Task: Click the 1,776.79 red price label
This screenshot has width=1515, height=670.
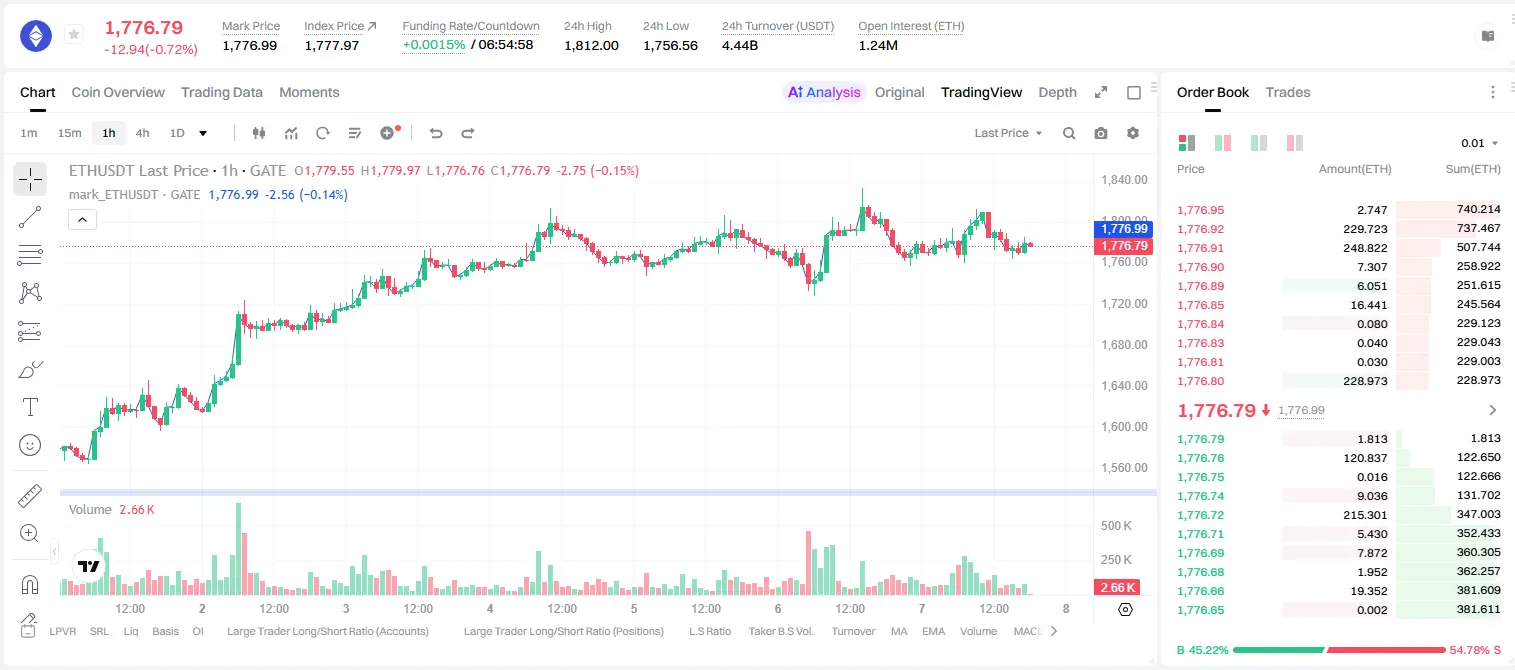Action: click(x=1125, y=245)
